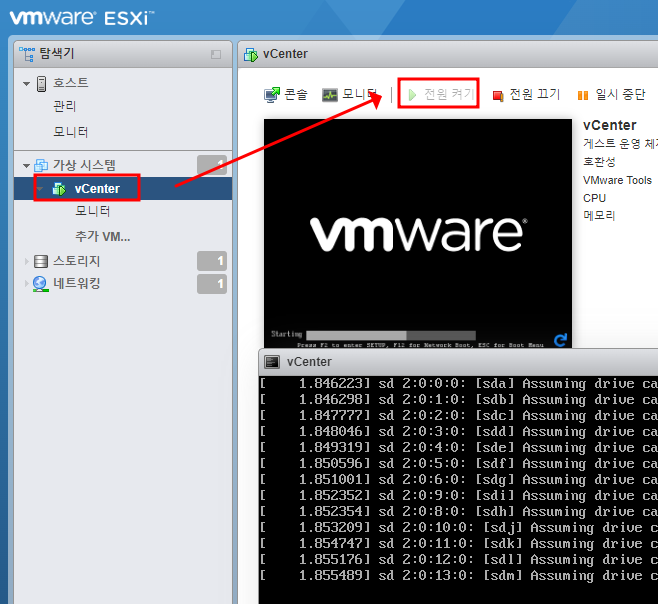Click the console line containing "[sdm]"
The height and width of the screenshot is (604, 658).
pyautogui.click(x=459, y=575)
